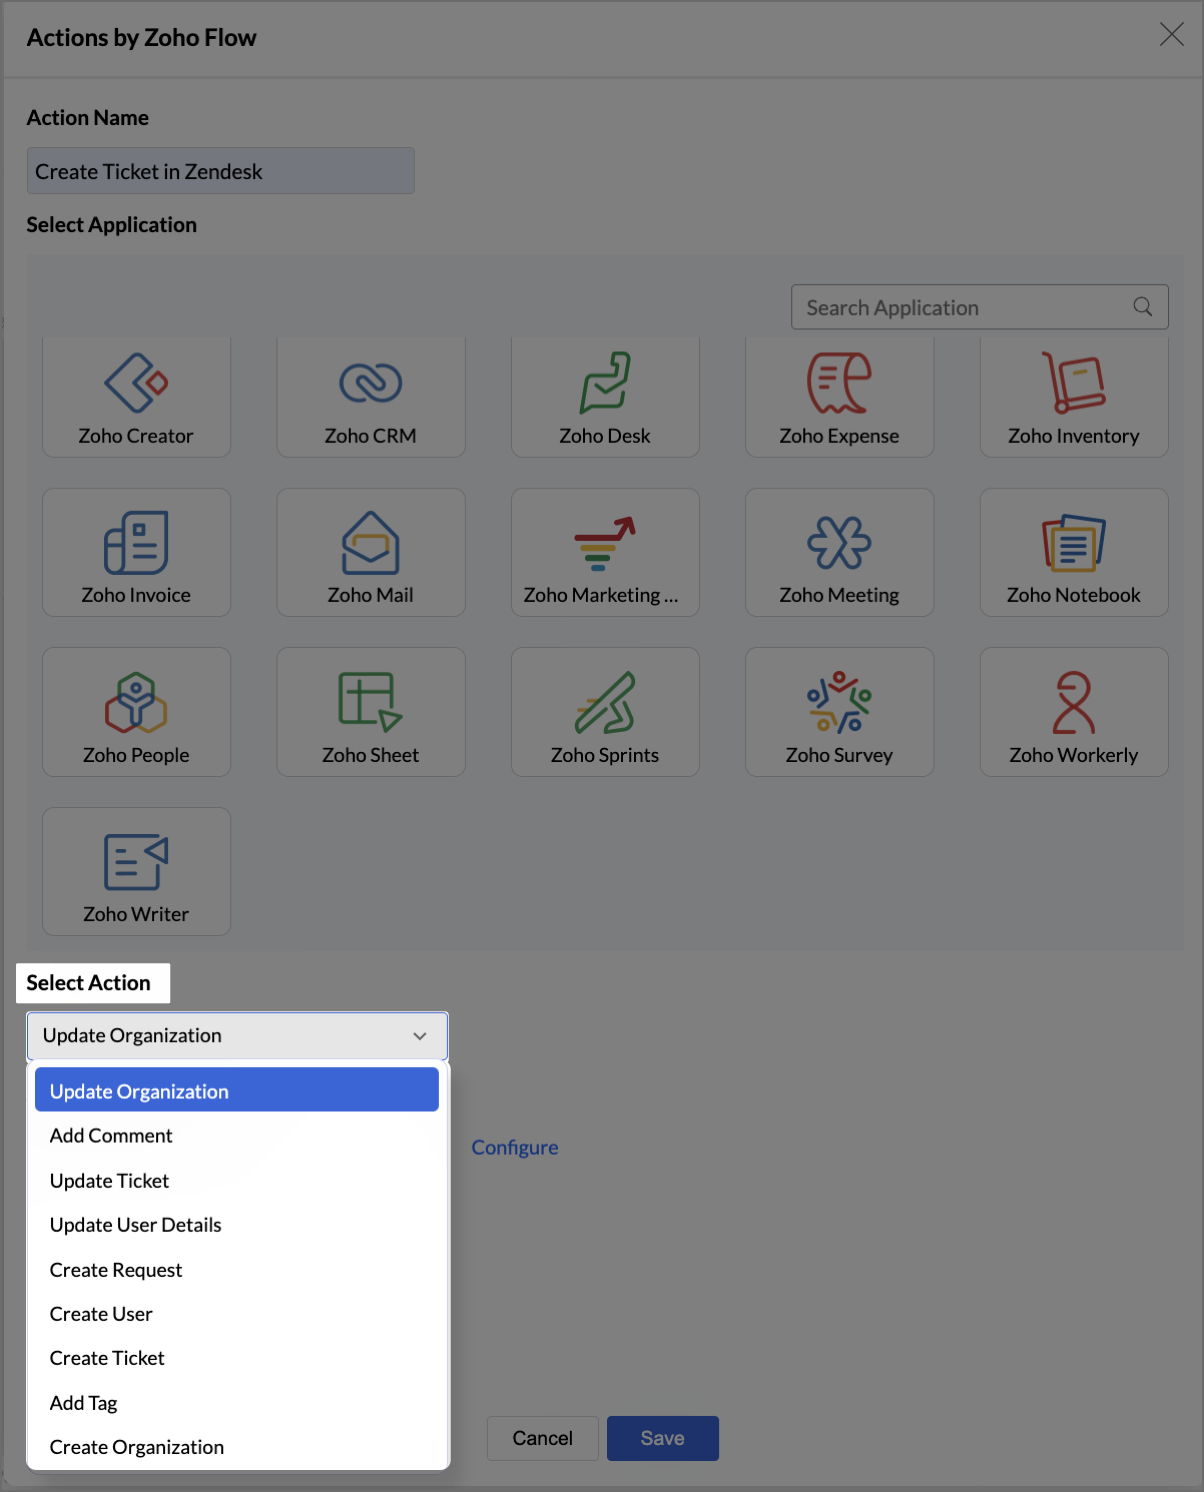
Task: Focus the Action Name text field
Action: (x=220, y=171)
